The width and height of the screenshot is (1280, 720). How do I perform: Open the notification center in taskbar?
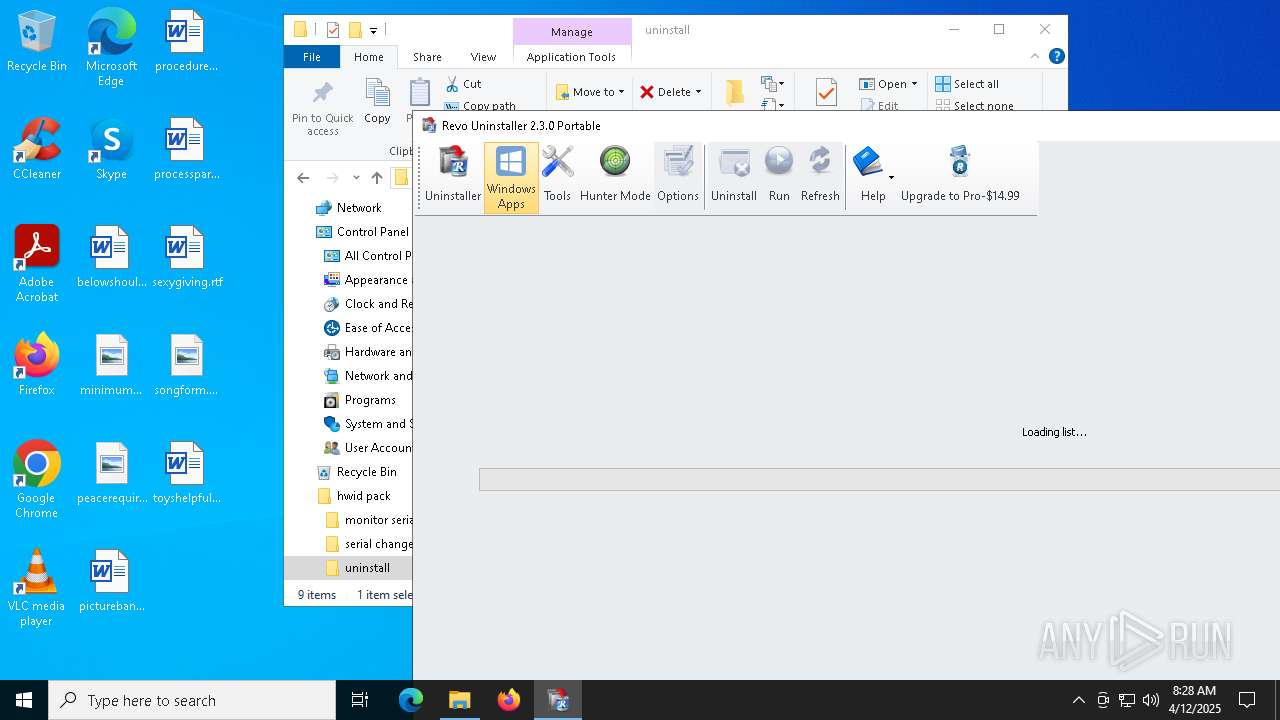1247,700
